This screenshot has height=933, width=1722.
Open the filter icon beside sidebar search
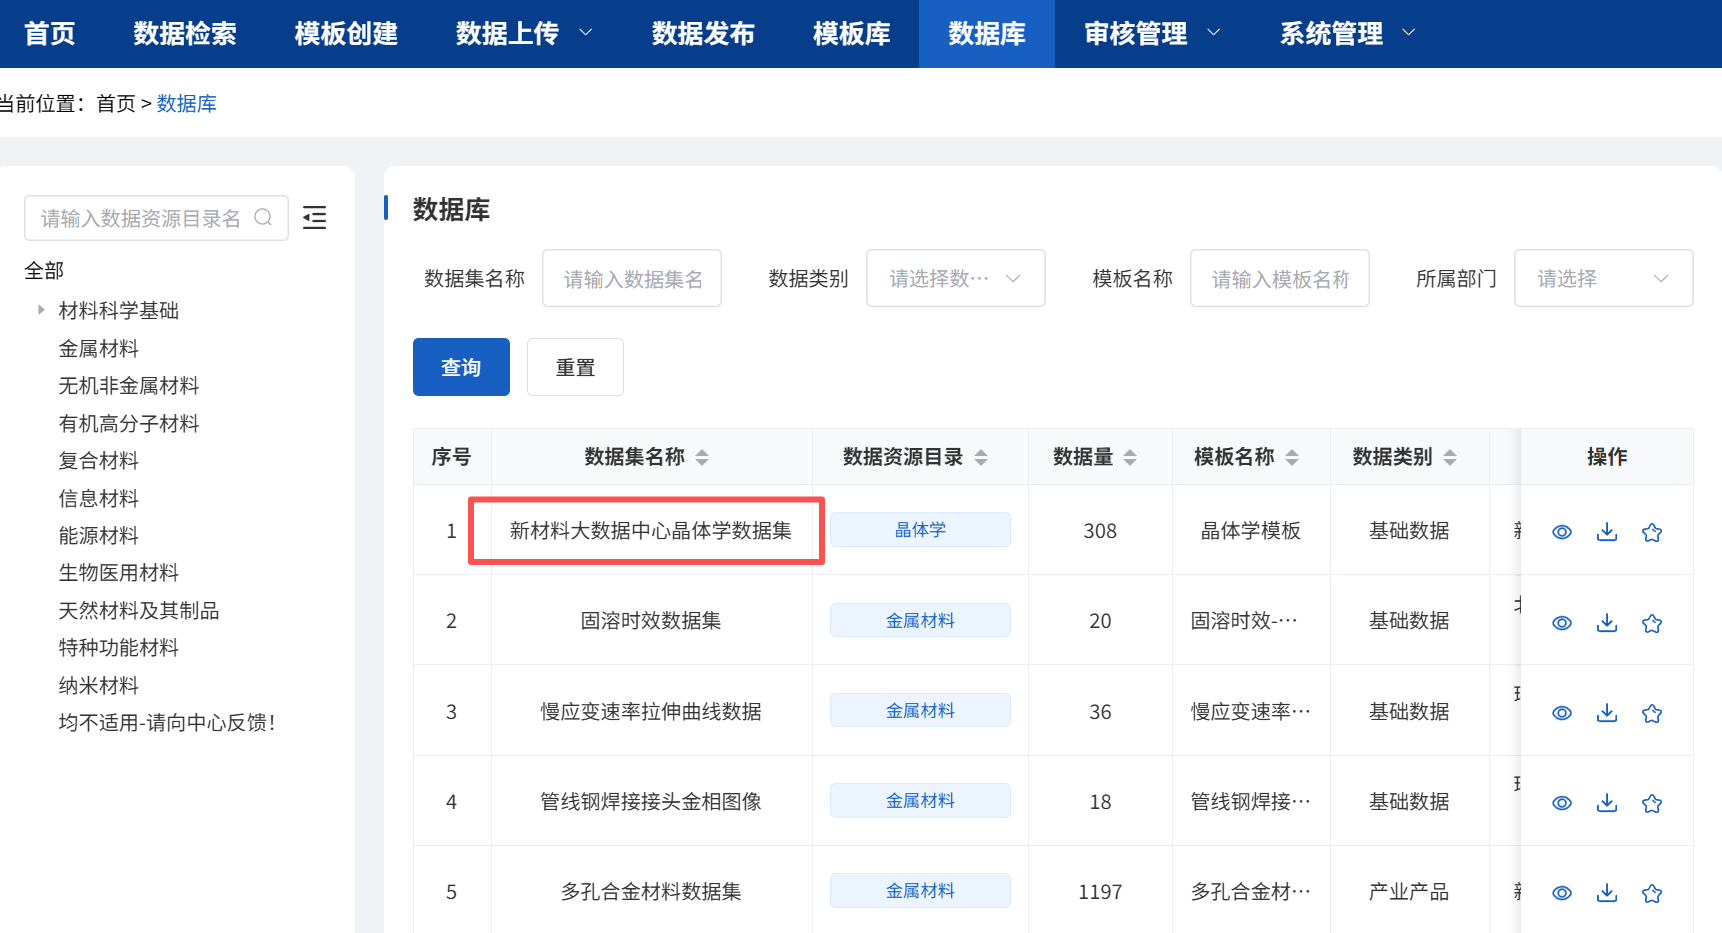pyautogui.click(x=314, y=217)
